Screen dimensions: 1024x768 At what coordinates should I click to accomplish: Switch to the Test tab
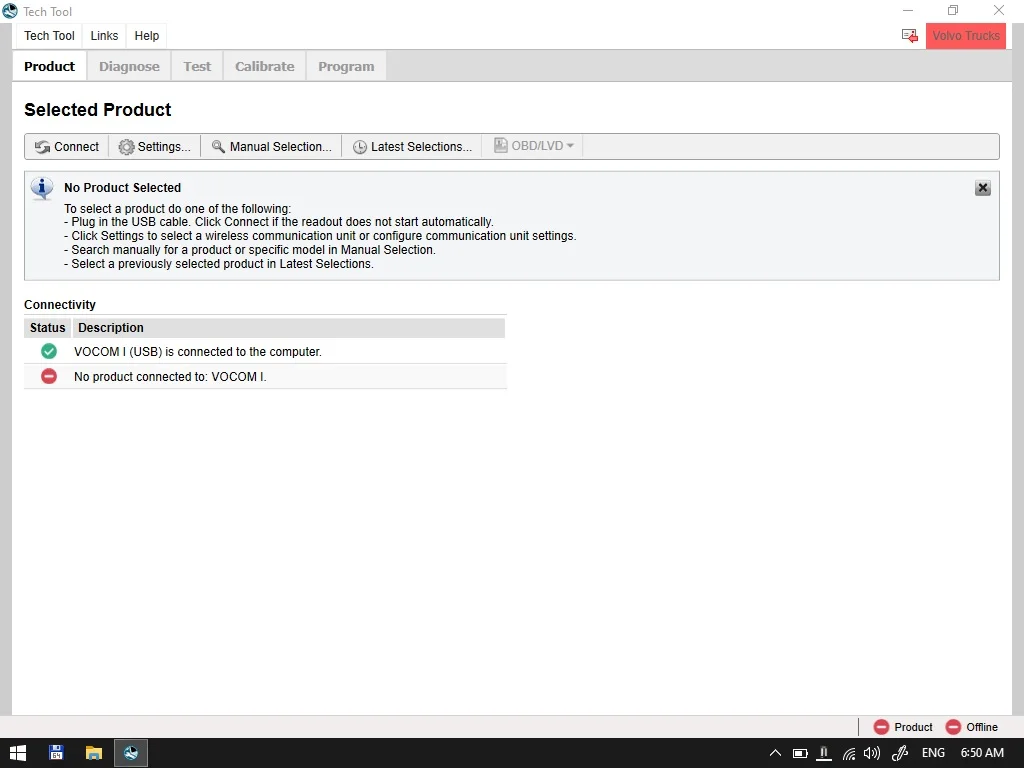coord(197,67)
